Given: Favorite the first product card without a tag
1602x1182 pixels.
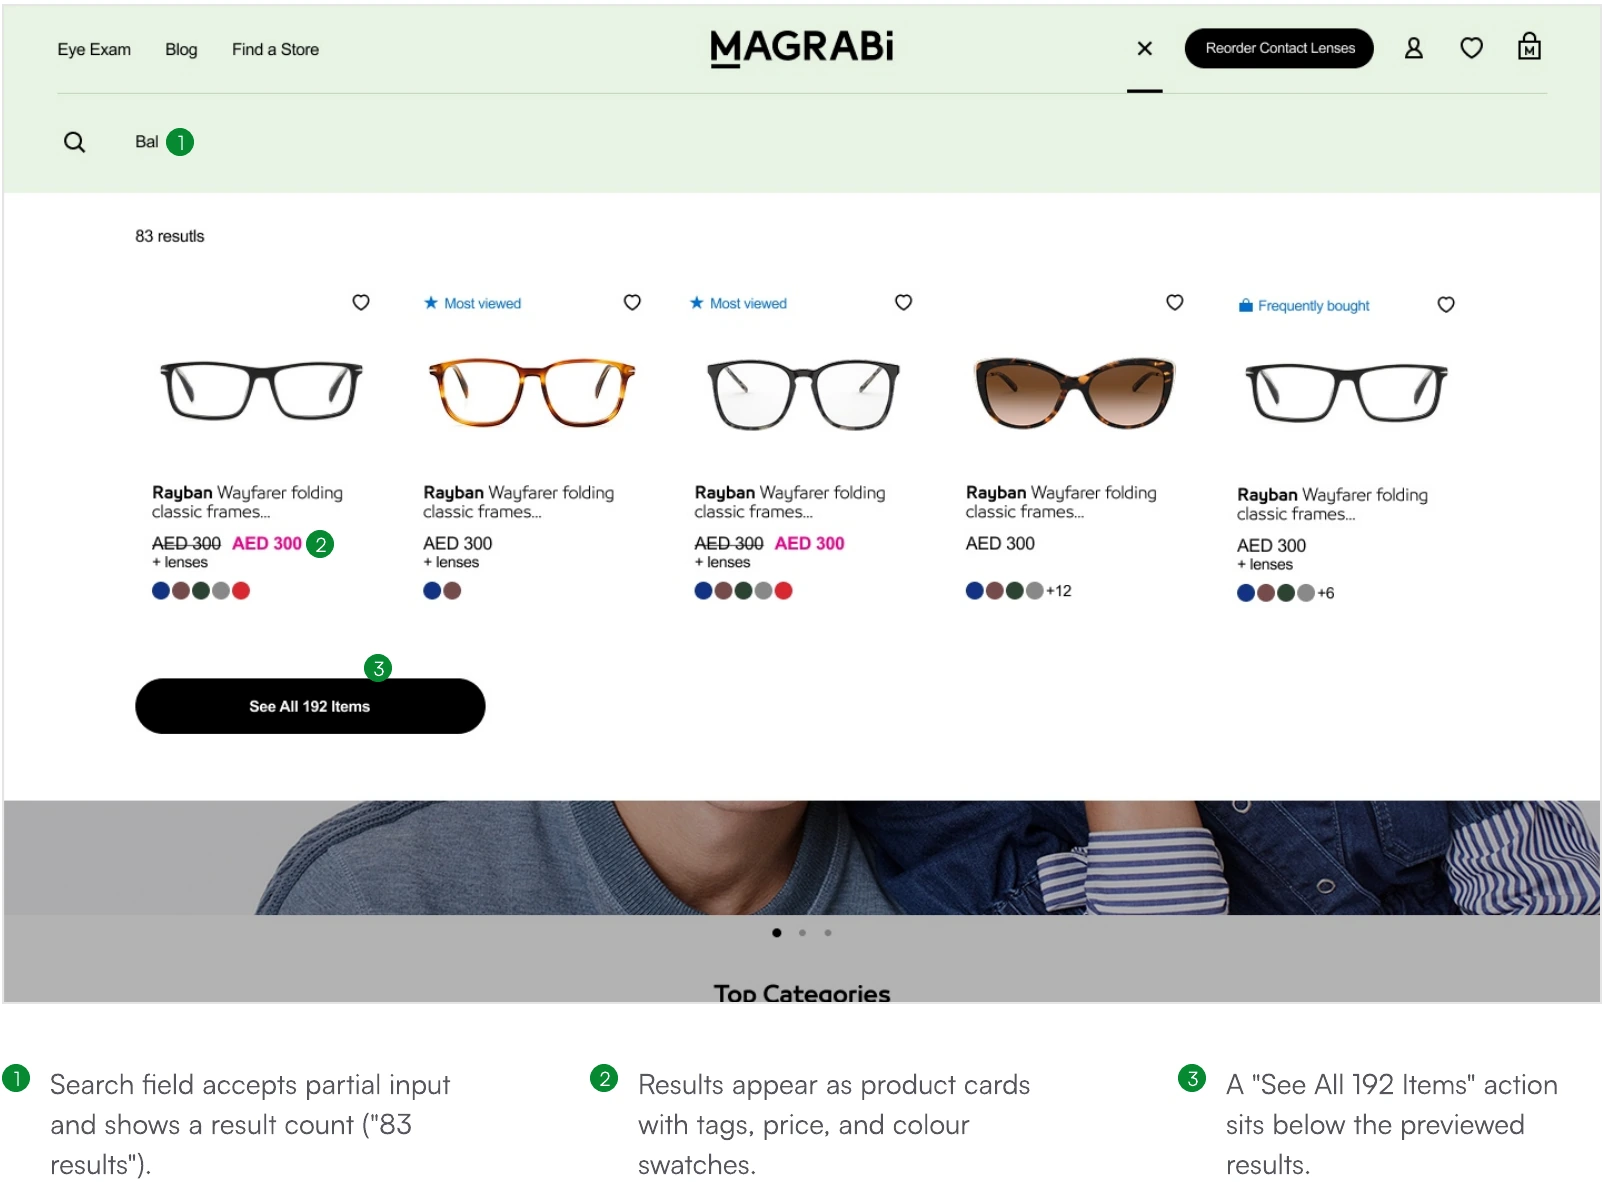Looking at the screenshot, I should [361, 302].
